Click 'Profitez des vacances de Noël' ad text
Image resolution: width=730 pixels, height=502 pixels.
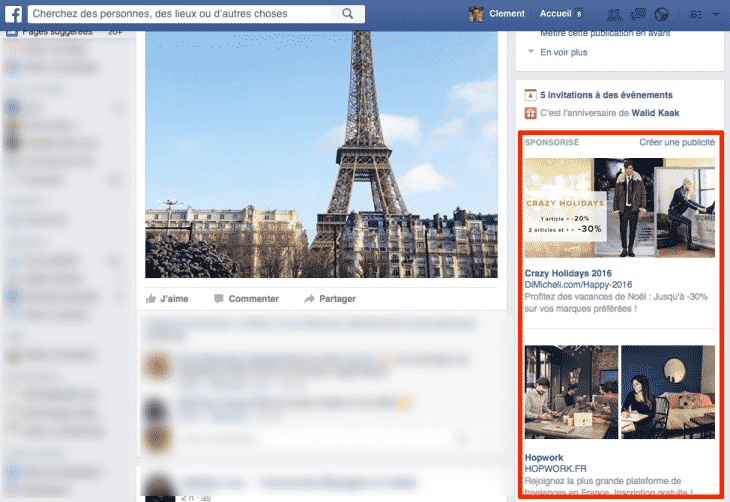tap(616, 303)
